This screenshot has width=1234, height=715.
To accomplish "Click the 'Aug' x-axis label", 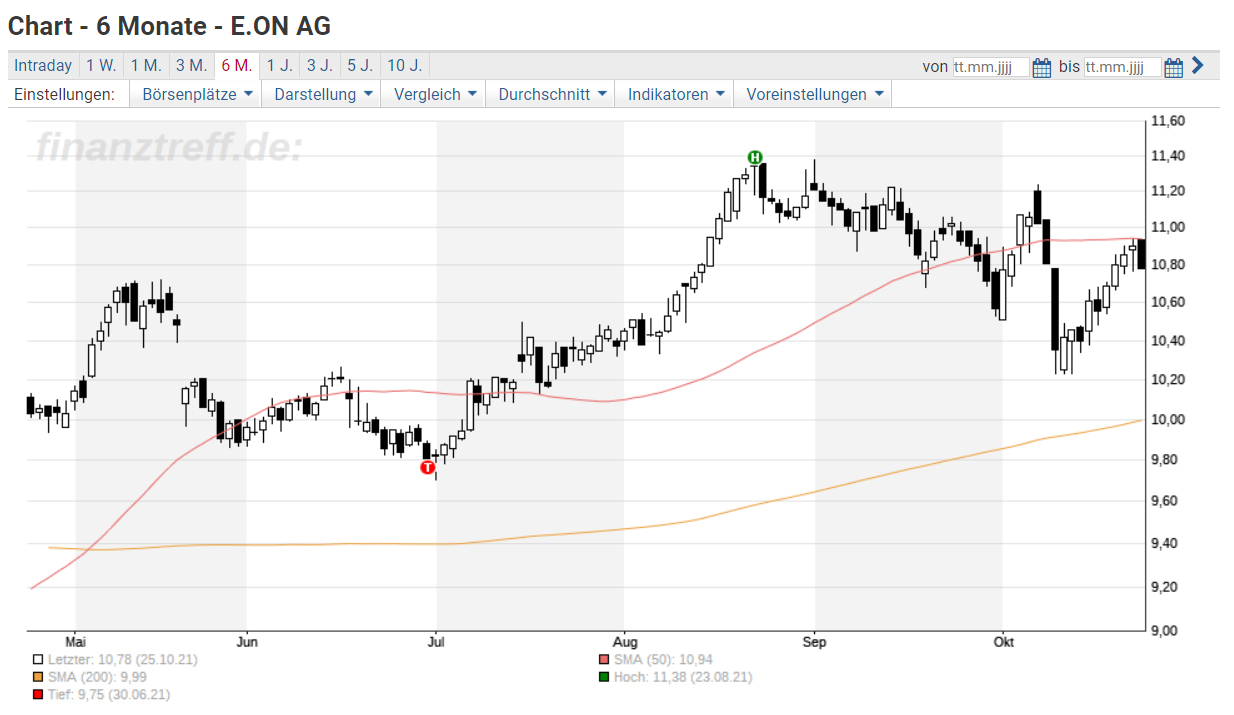I will point(624,642).
